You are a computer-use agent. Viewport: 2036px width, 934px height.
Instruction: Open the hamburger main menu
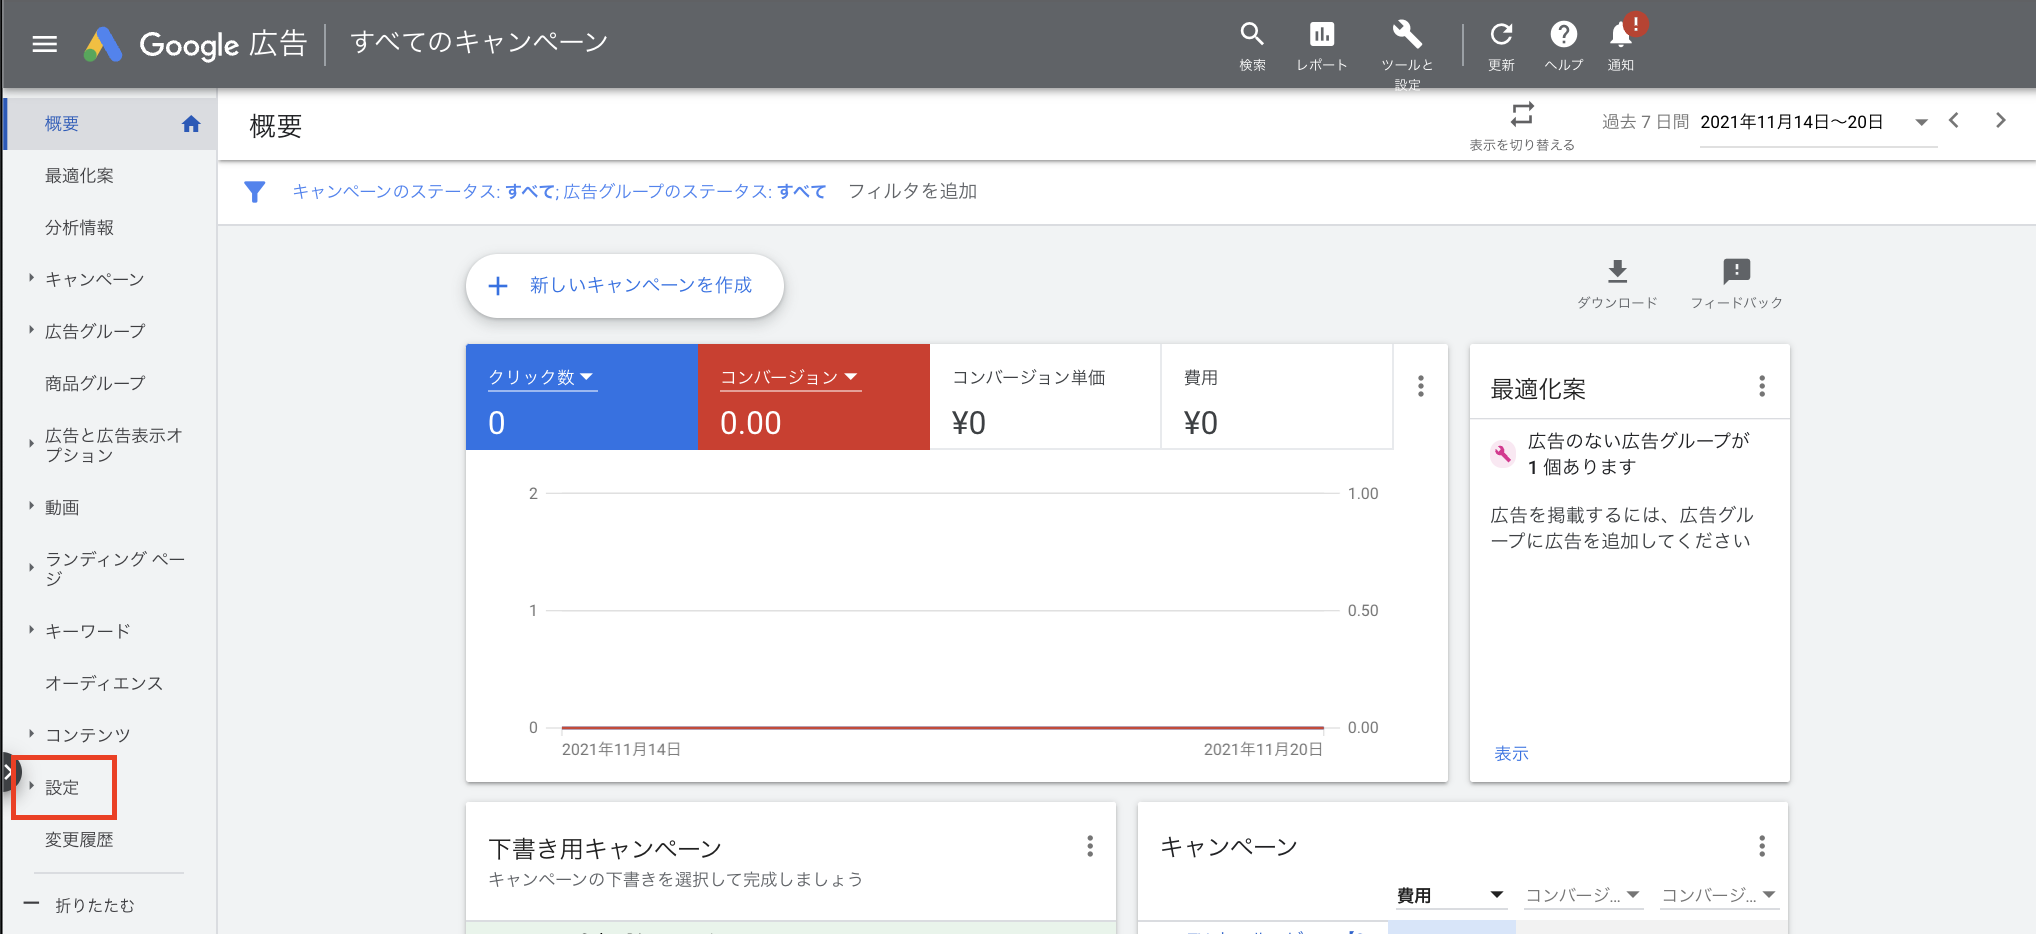point(44,44)
